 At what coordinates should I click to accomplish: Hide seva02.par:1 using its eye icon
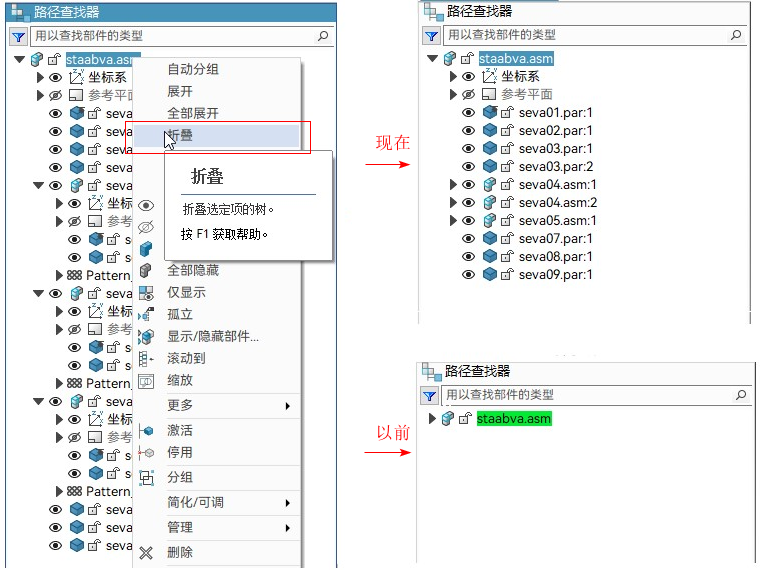tap(468, 131)
